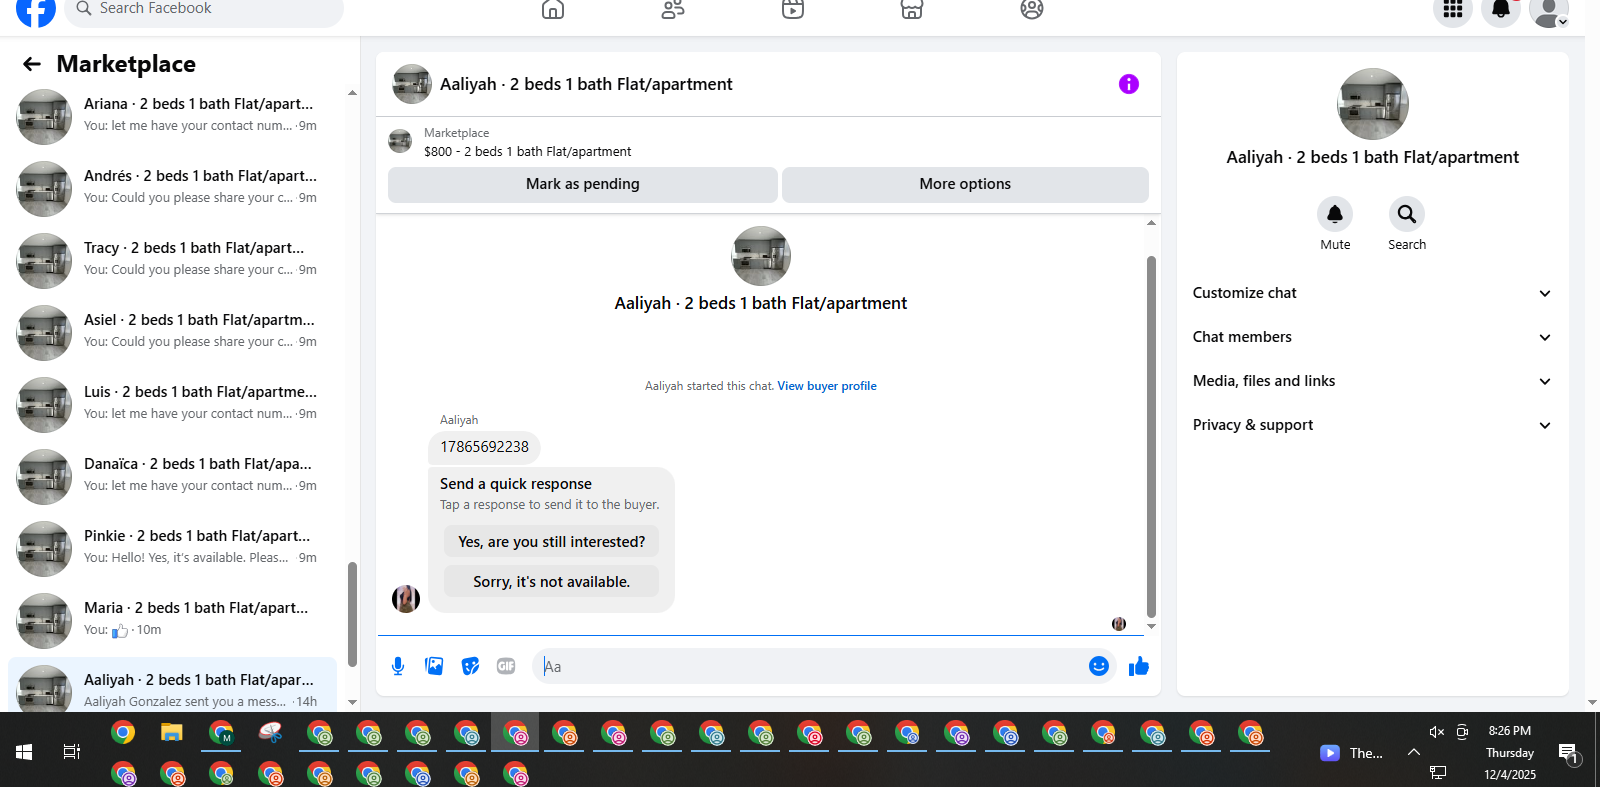Open the conversation with Maria
This screenshot has height=787, width=1600.
(x=172, y=620)
